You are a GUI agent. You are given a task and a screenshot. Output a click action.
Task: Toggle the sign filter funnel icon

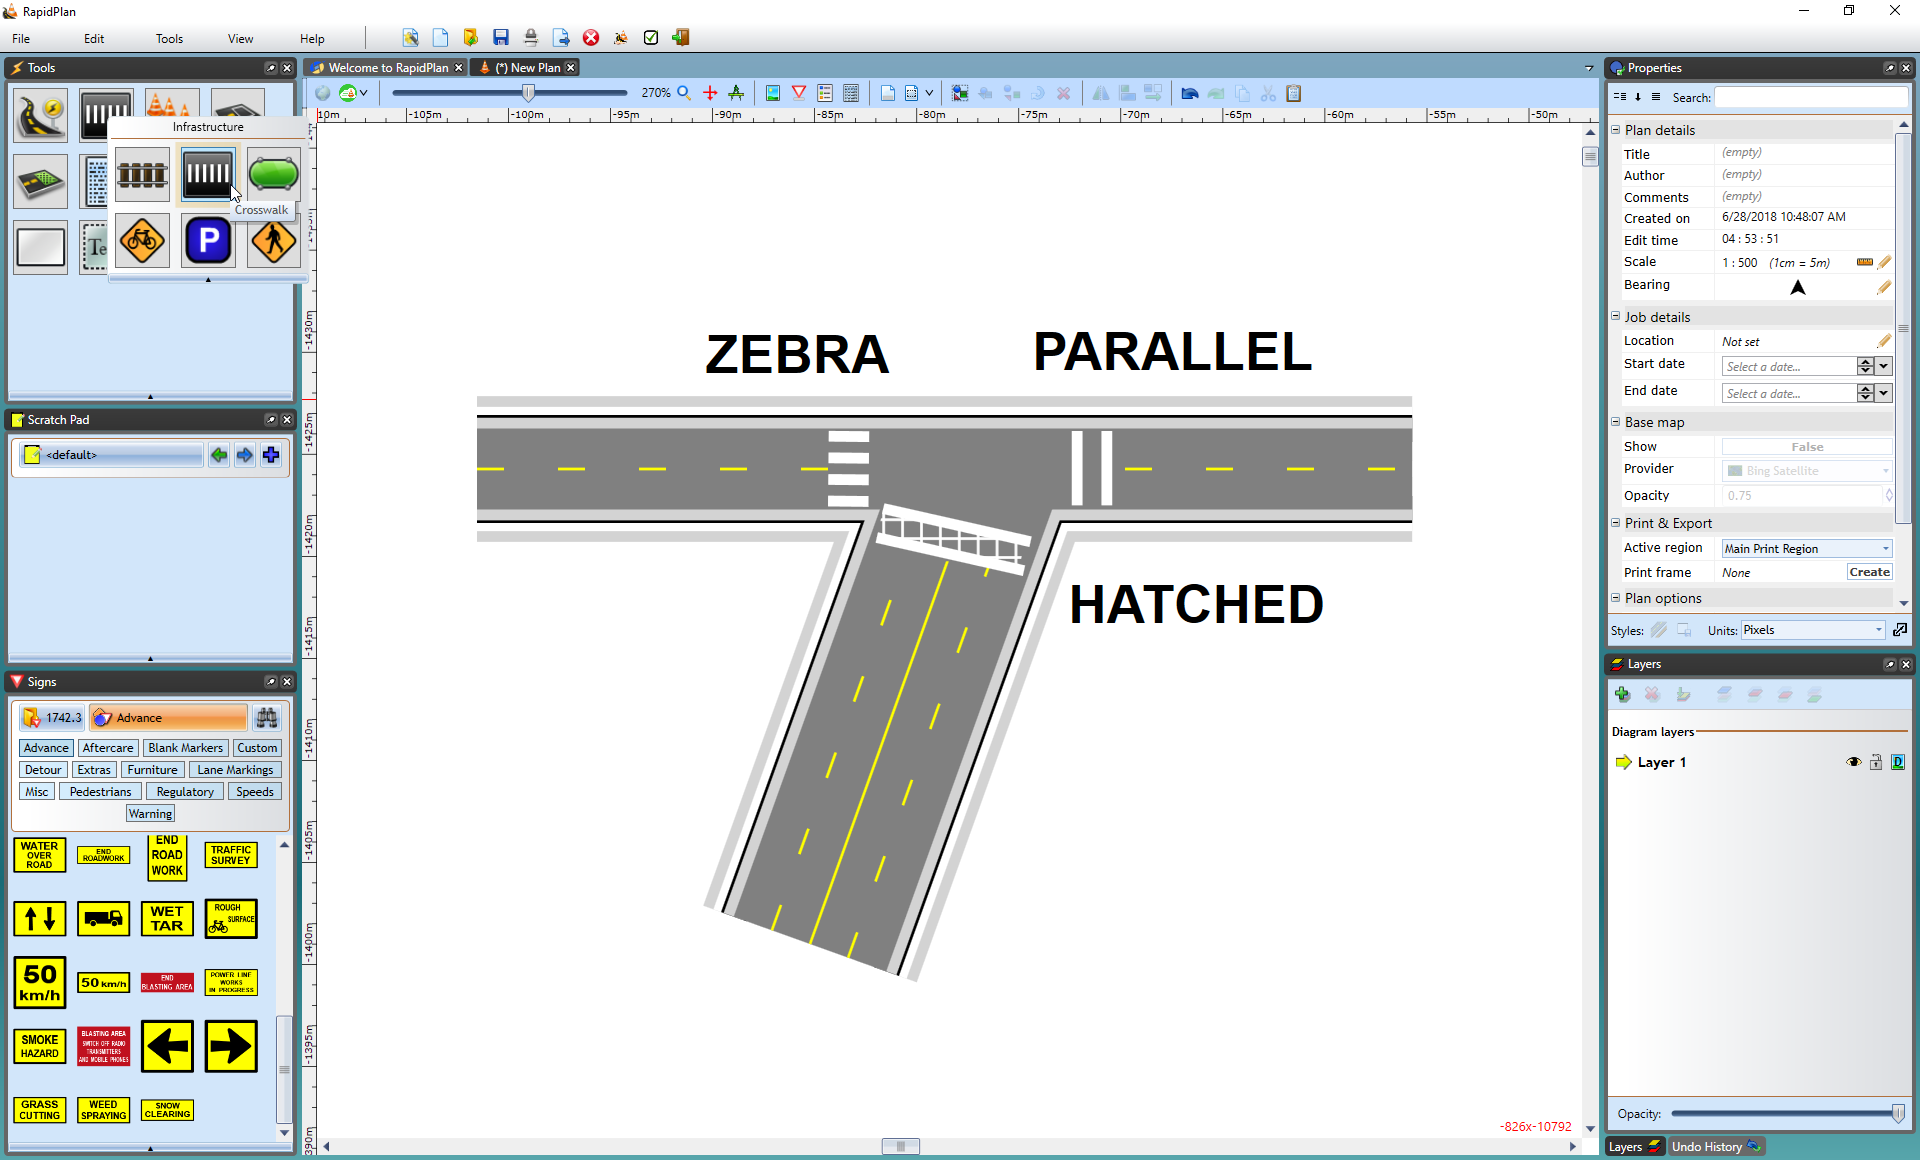(799, 93)
